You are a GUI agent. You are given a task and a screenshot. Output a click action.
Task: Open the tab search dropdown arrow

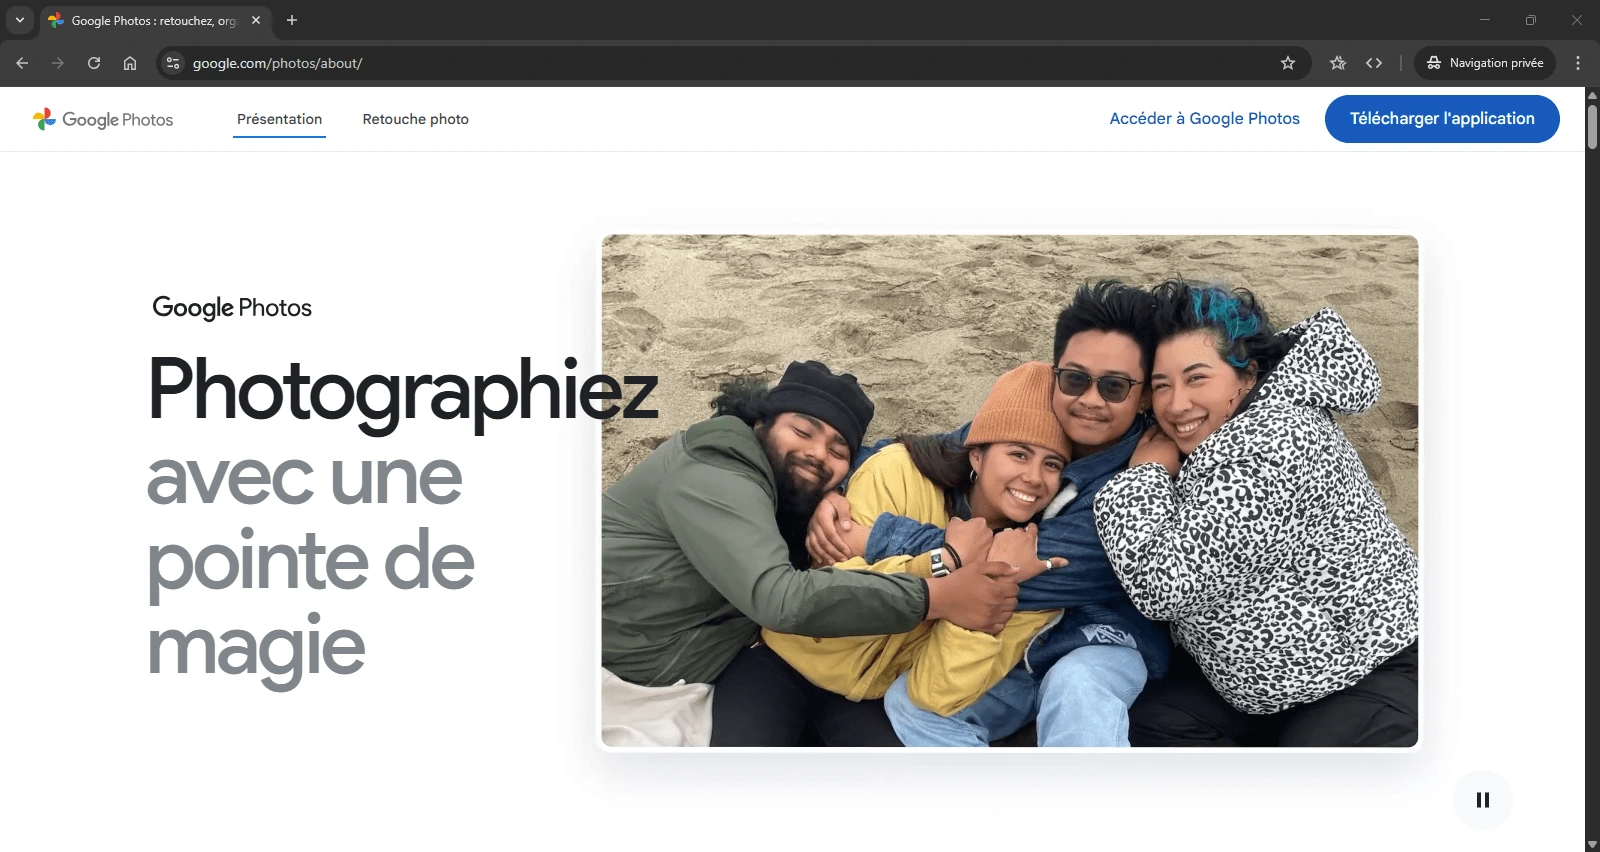tap(20, 20)
